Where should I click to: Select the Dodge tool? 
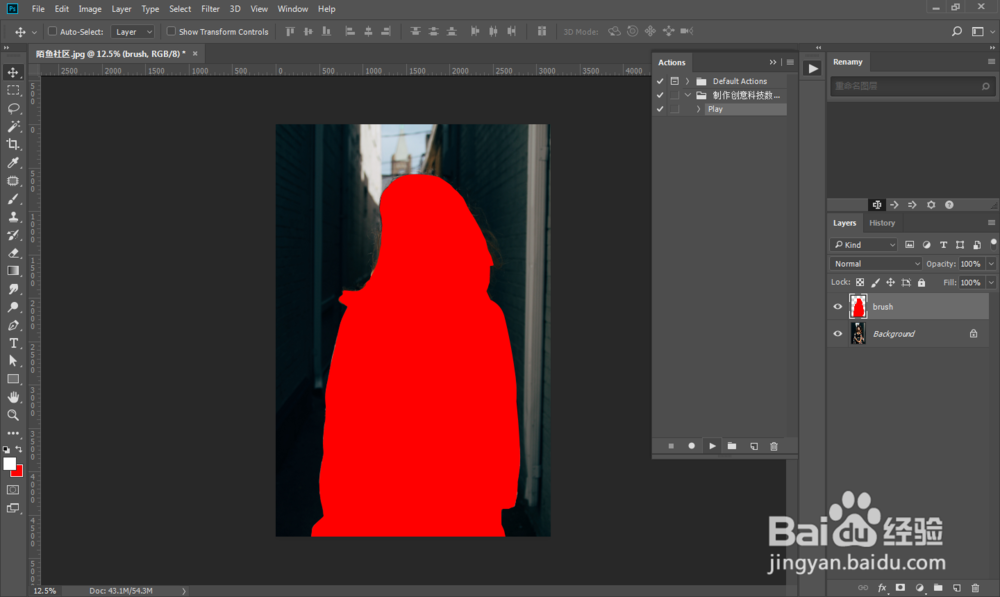click(13, 307)
